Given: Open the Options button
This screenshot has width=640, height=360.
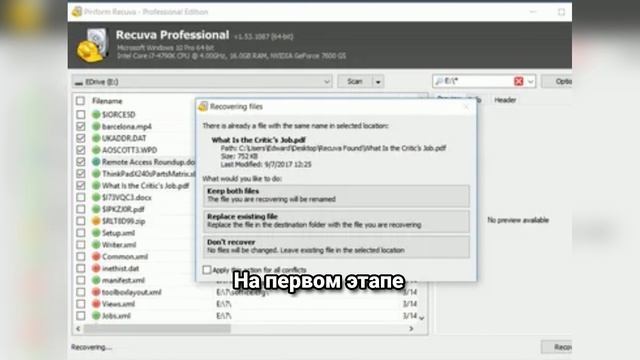Looking at the screenshot, I should tap(557, 81).
